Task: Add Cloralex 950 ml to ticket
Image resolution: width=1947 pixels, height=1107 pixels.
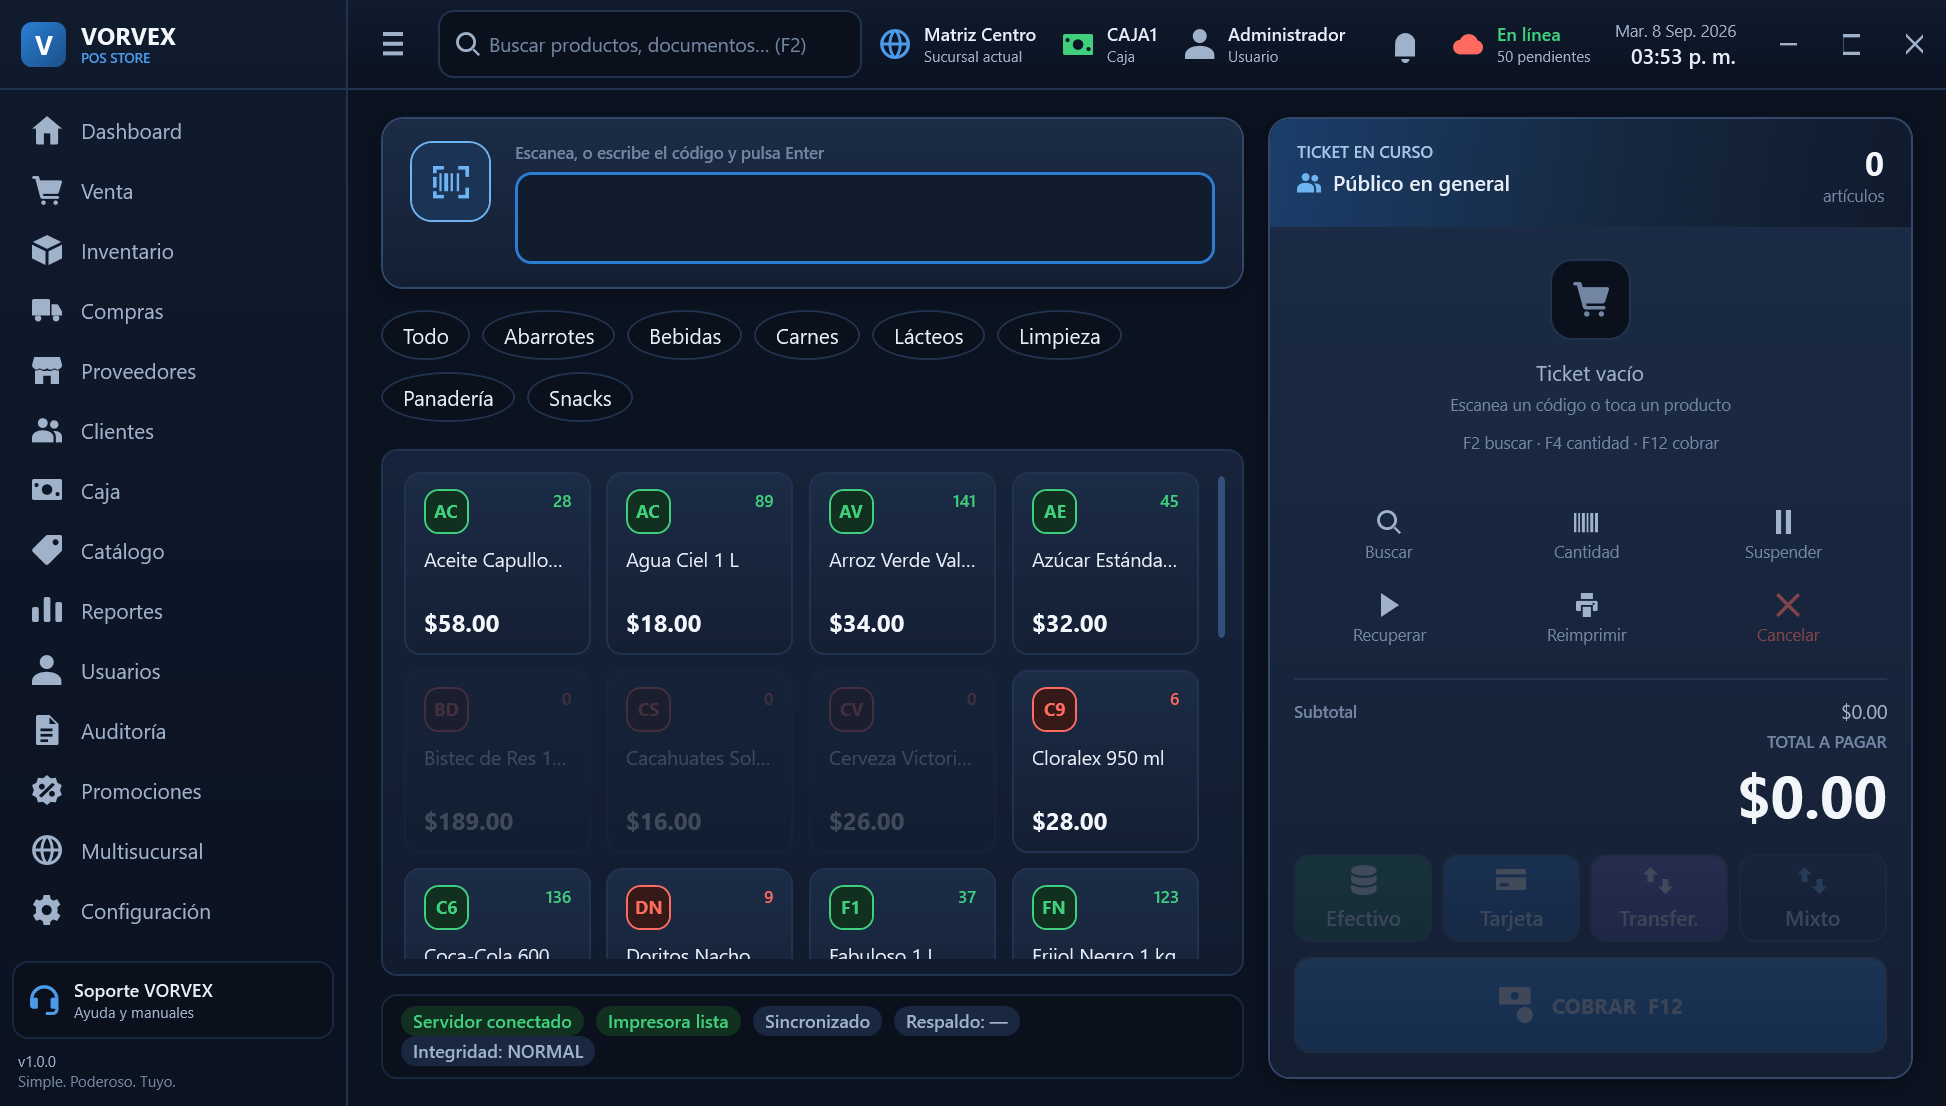Action: pos(1105,761)
